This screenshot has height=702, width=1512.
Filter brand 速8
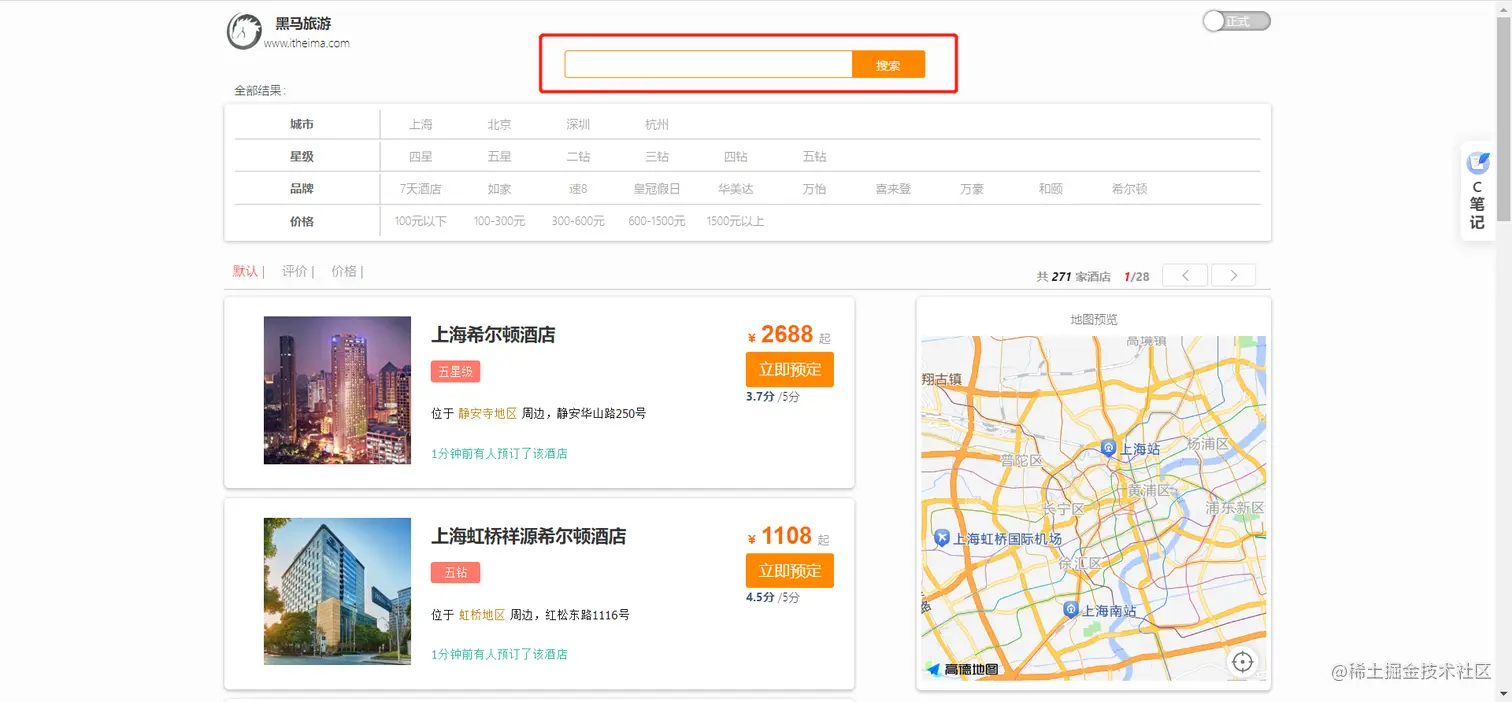578,189
